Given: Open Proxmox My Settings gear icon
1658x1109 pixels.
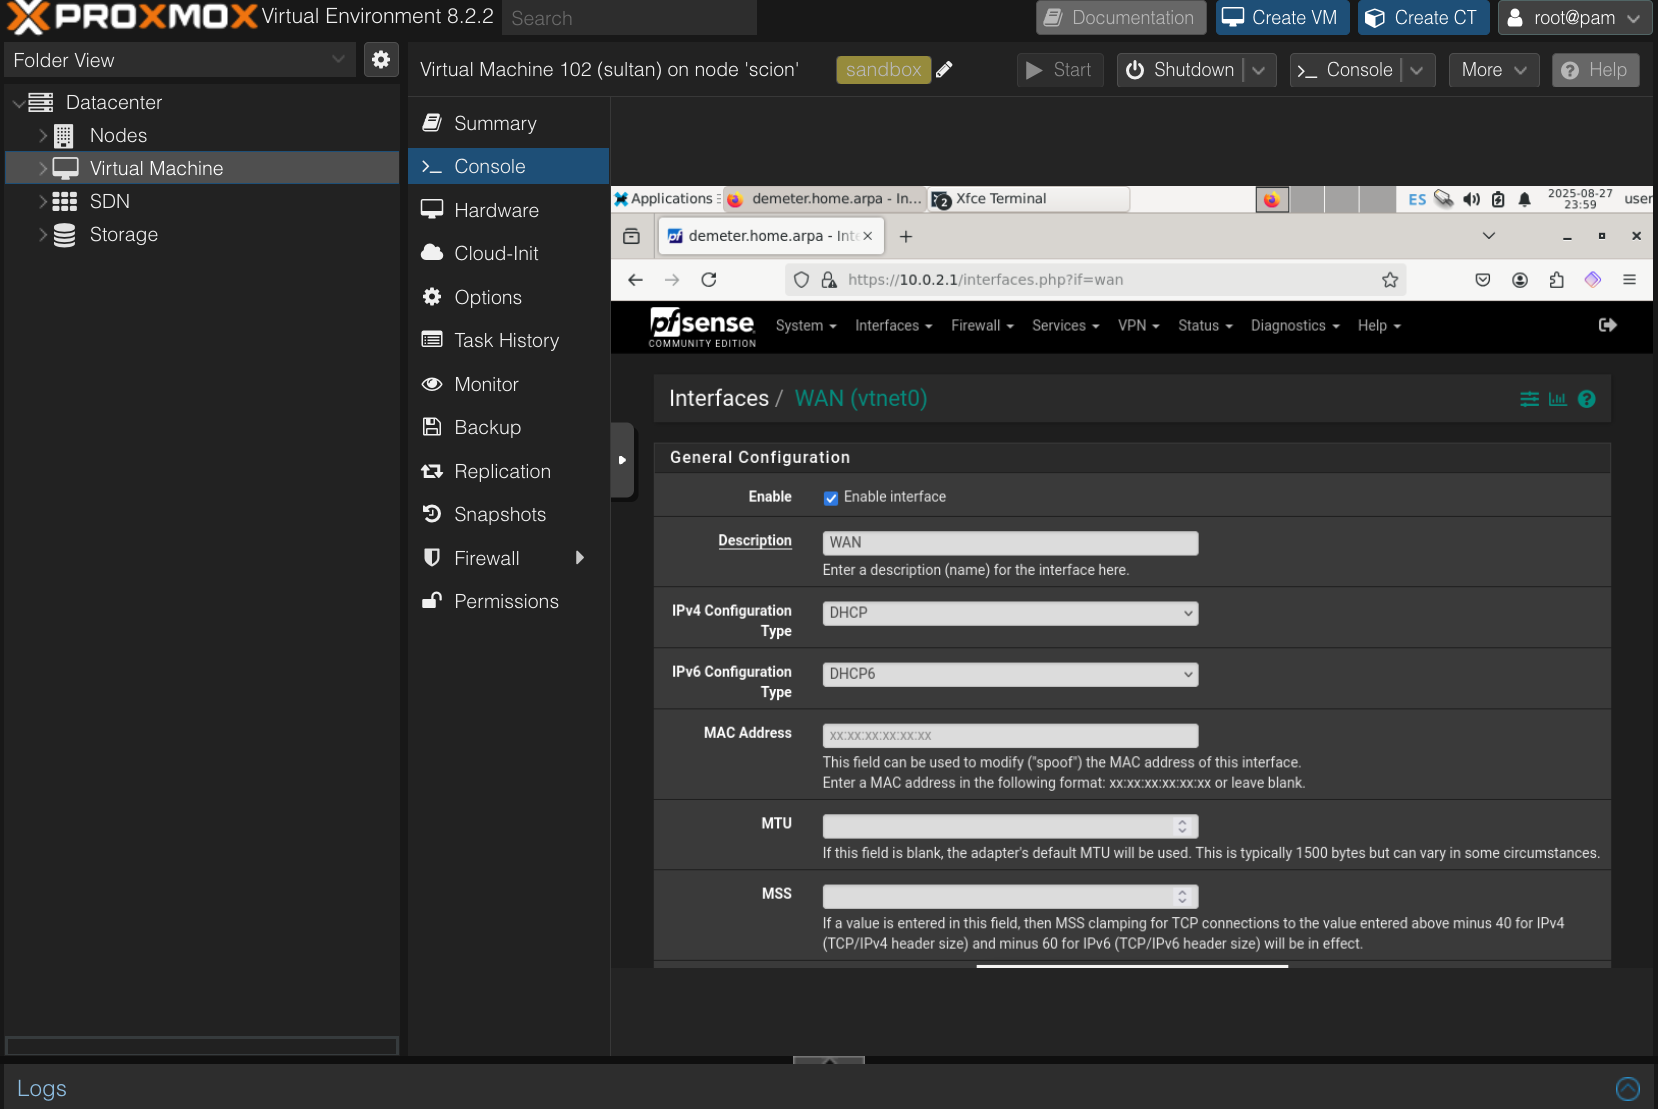Looking at the screenshot, I should pos(380,59).
